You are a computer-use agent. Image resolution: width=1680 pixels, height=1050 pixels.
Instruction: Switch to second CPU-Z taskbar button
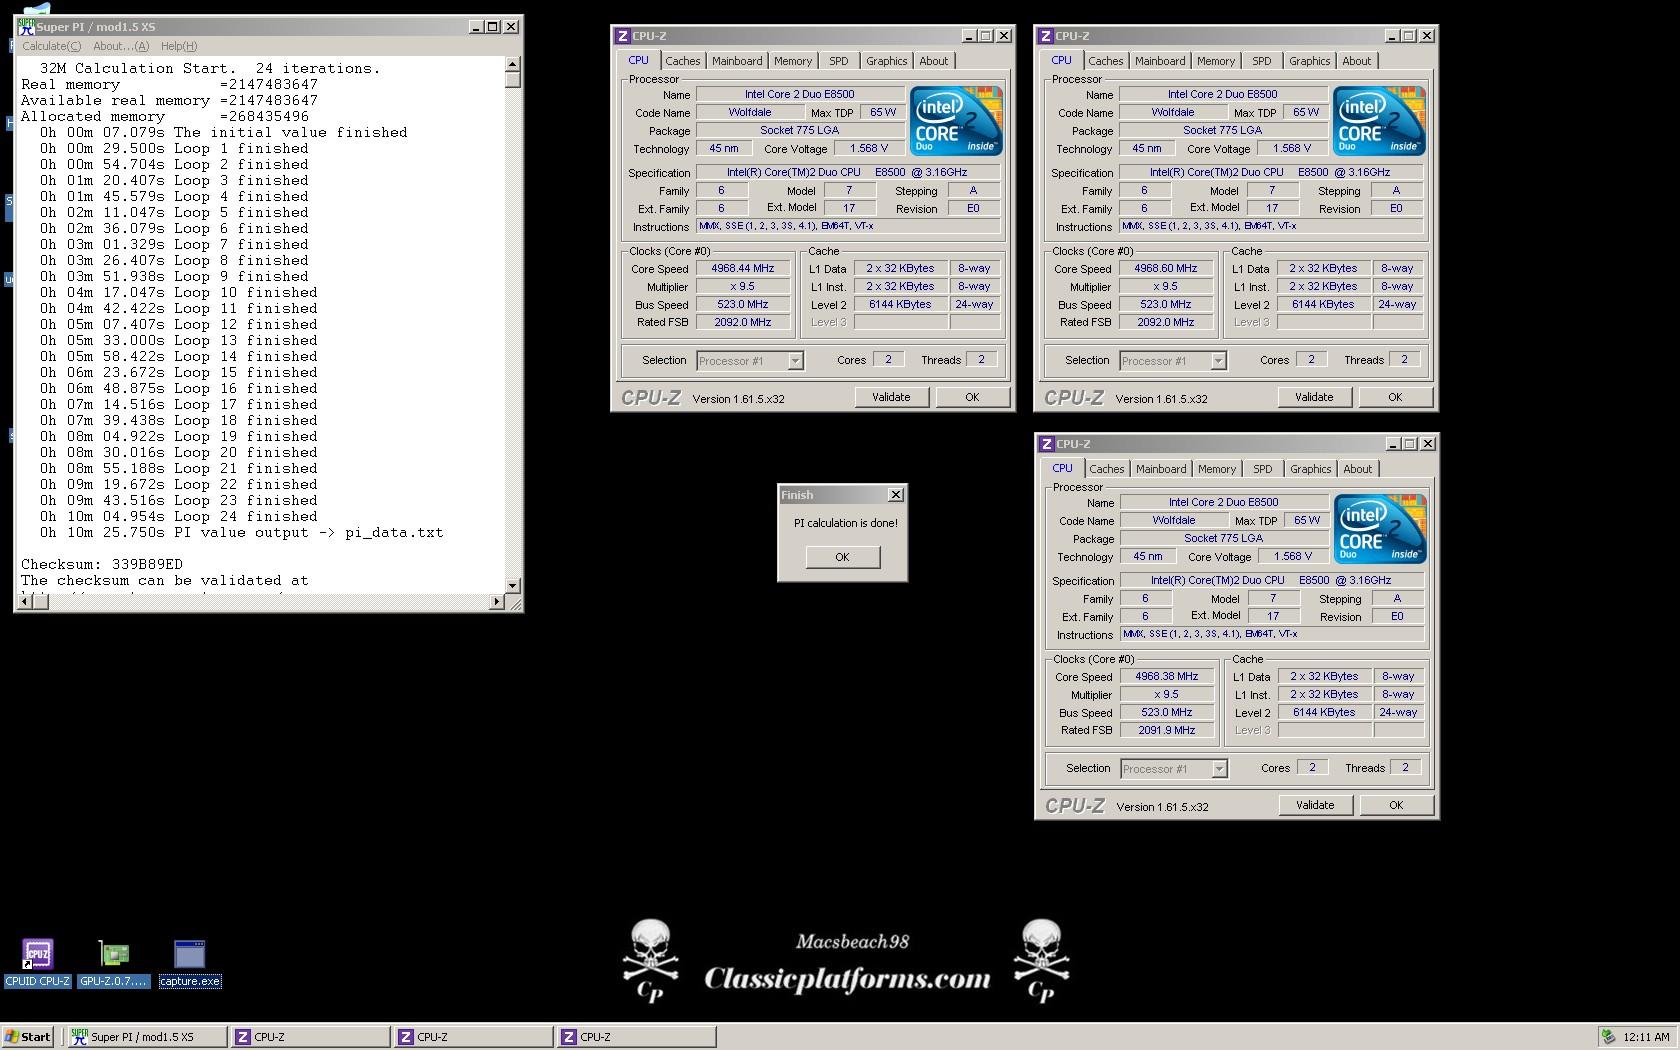[x=473, y=1037]
